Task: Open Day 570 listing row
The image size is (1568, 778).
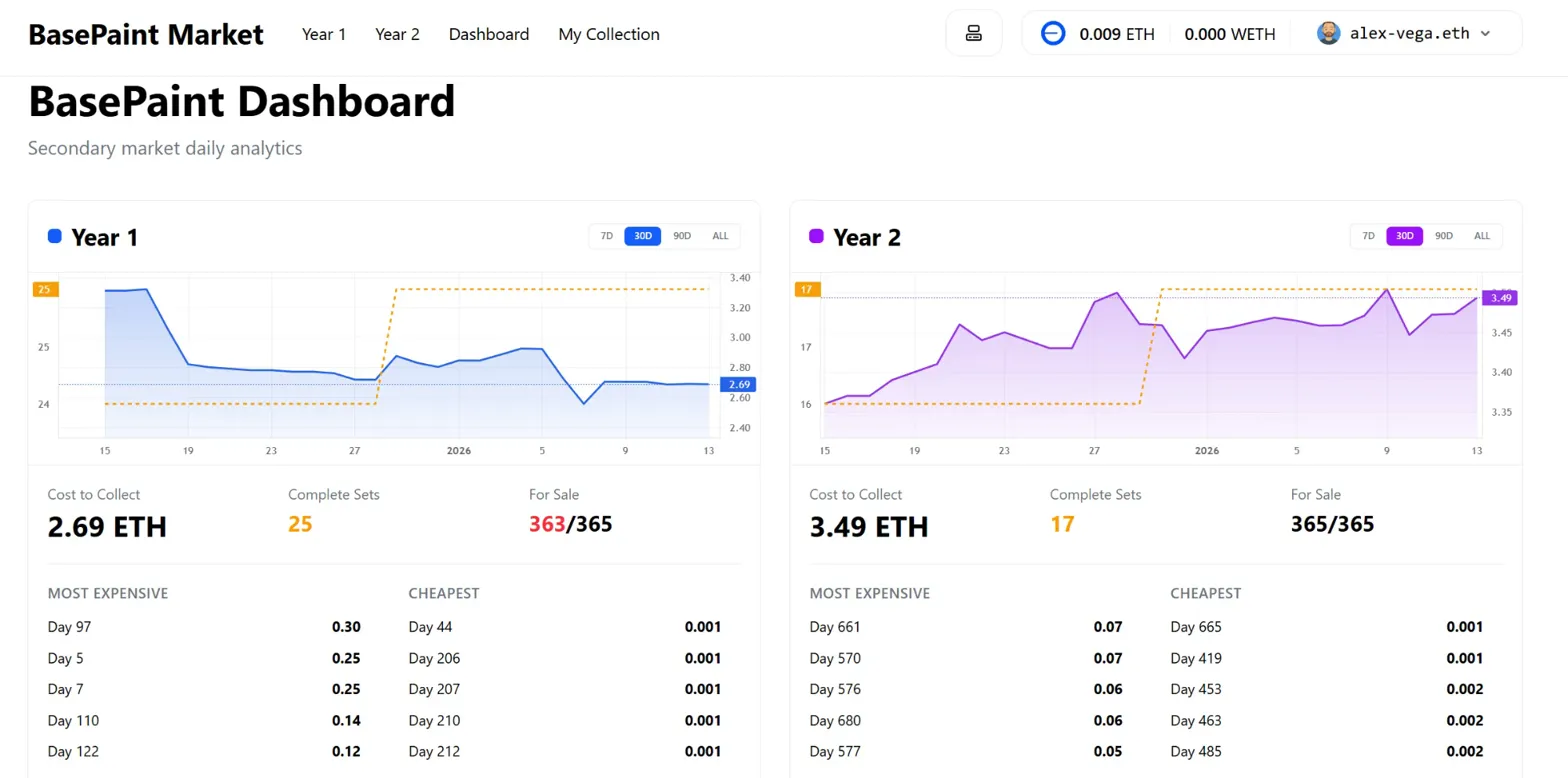Action: pyautogui.click(x=966, y=658)
